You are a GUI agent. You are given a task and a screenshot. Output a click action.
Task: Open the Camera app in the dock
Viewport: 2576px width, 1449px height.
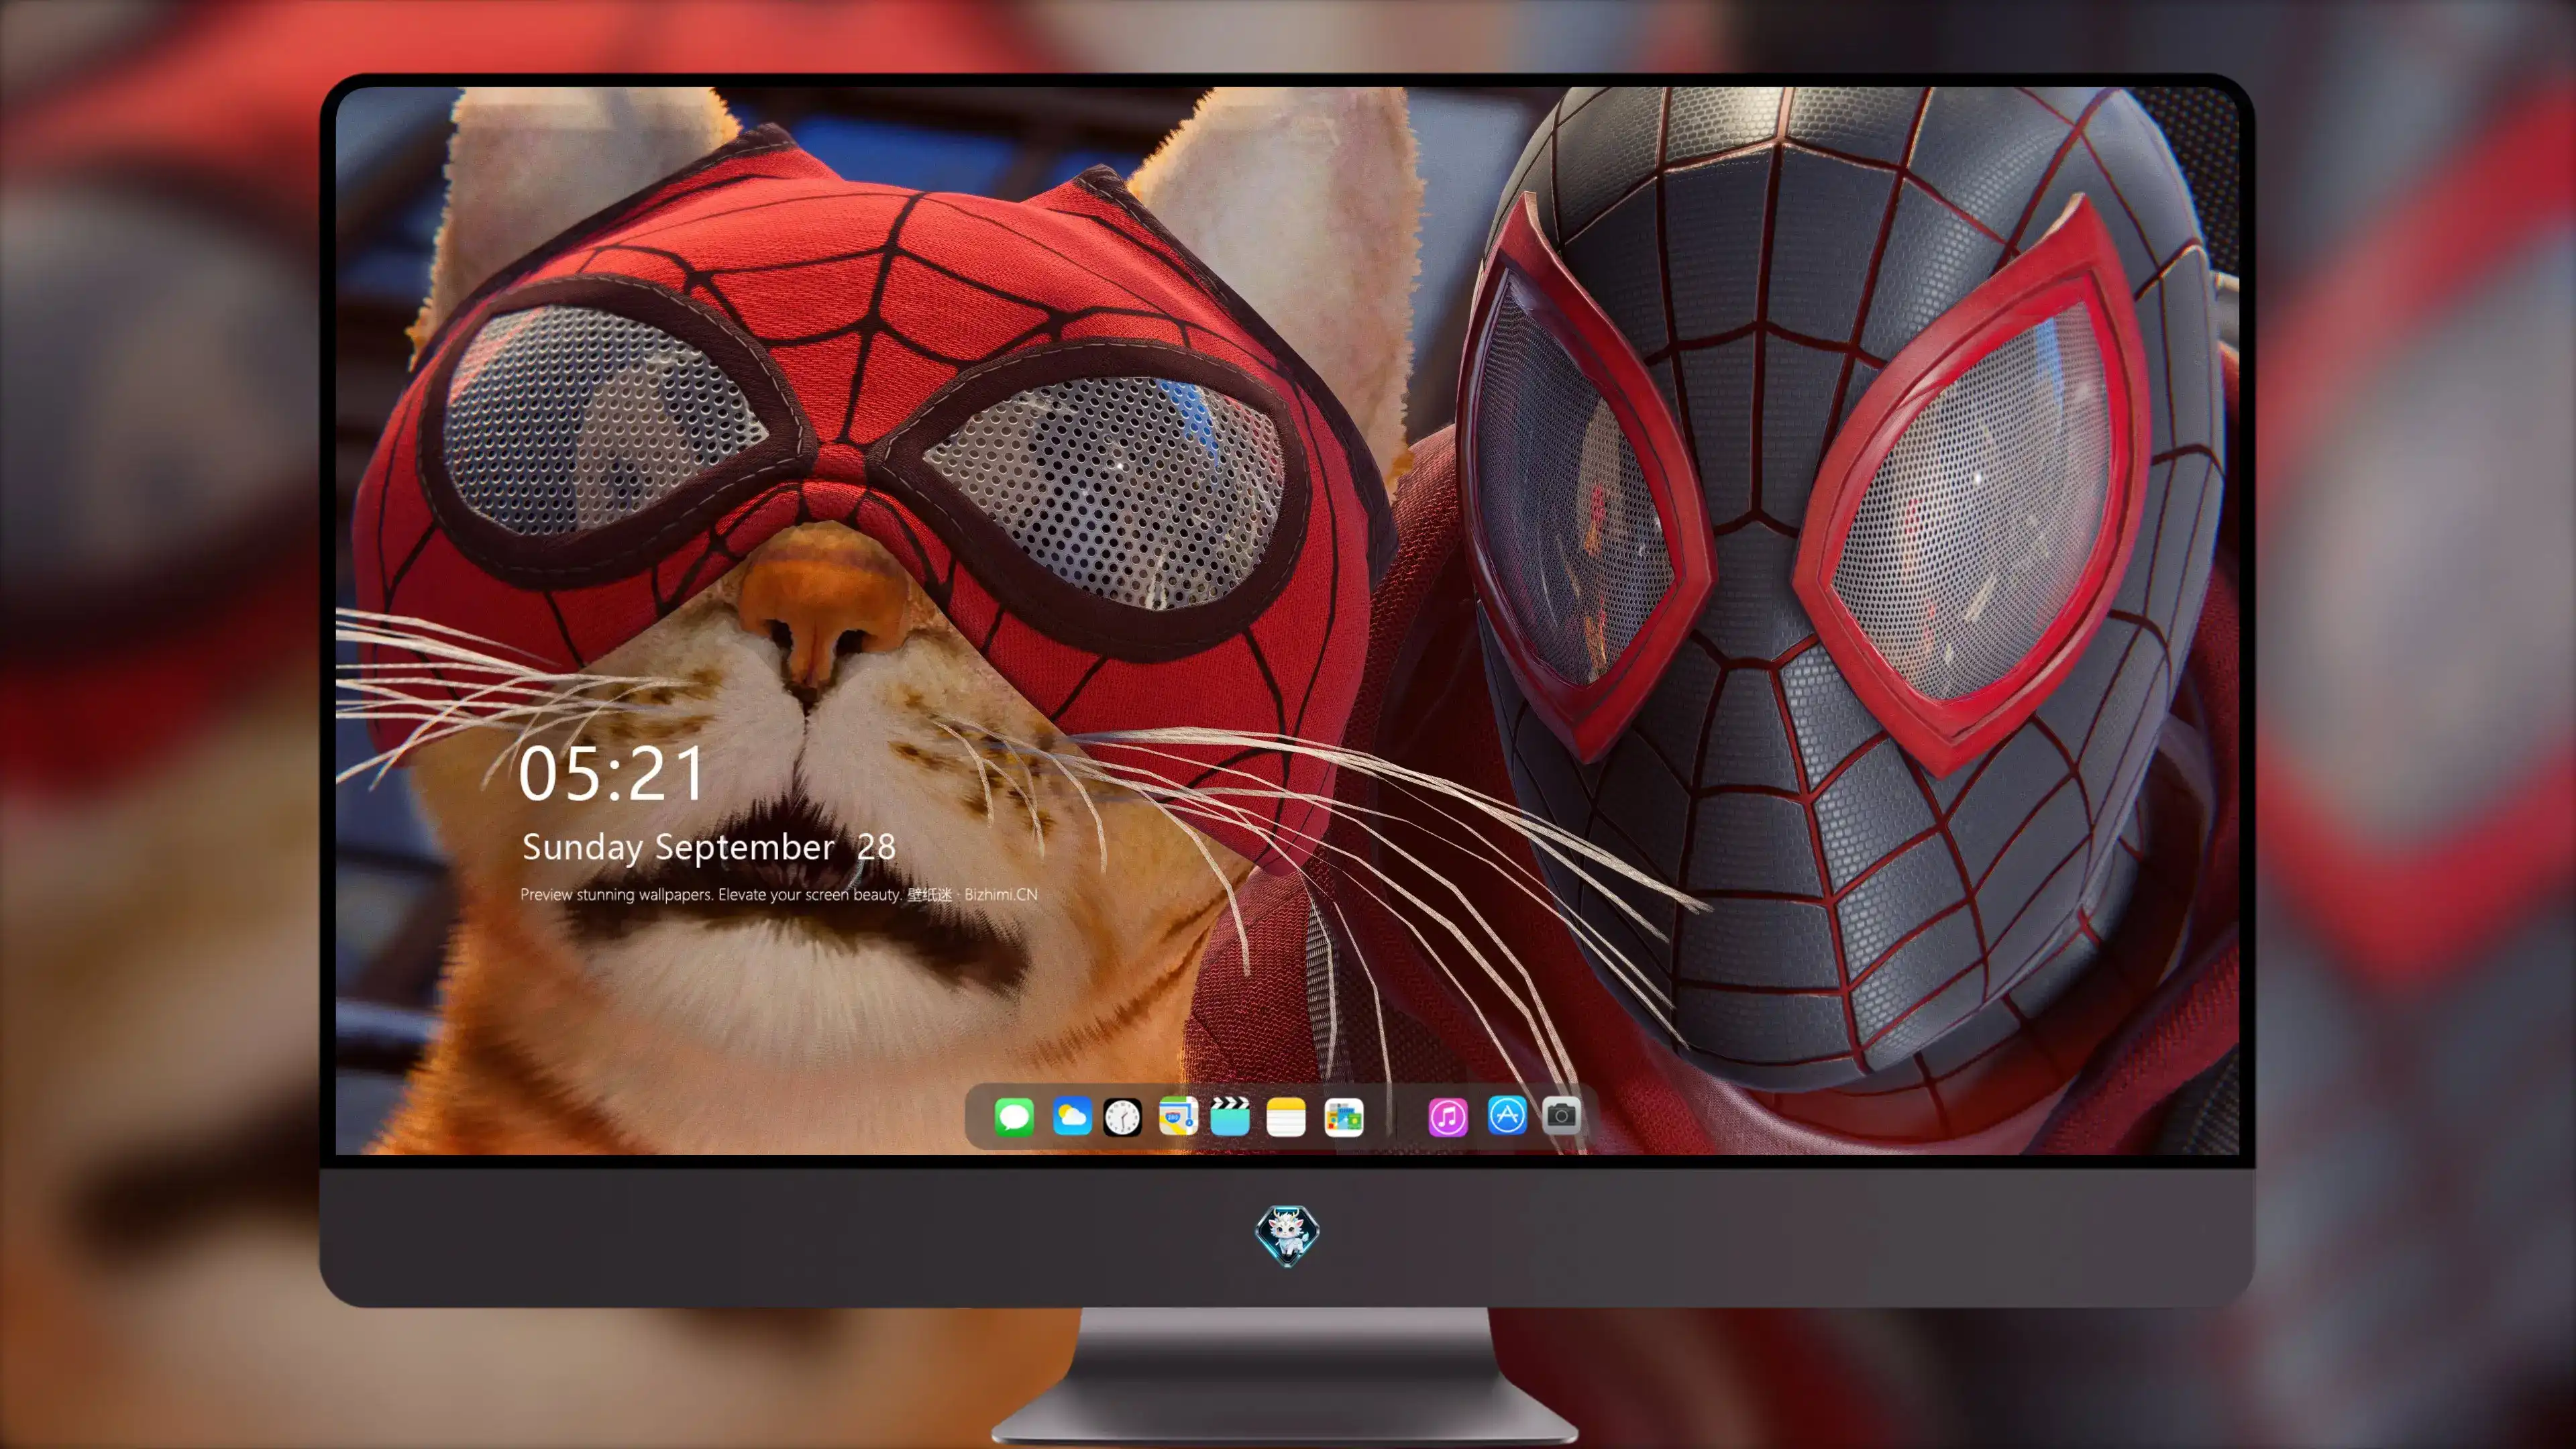(x=1561, y=1115)
